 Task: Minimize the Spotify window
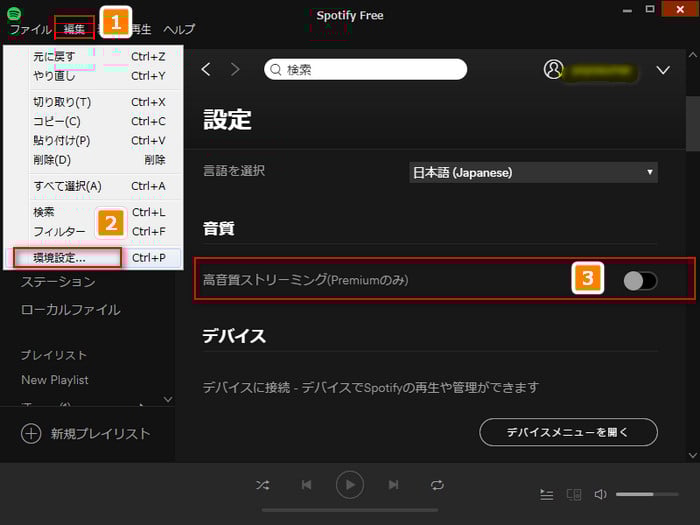point(627,10)
